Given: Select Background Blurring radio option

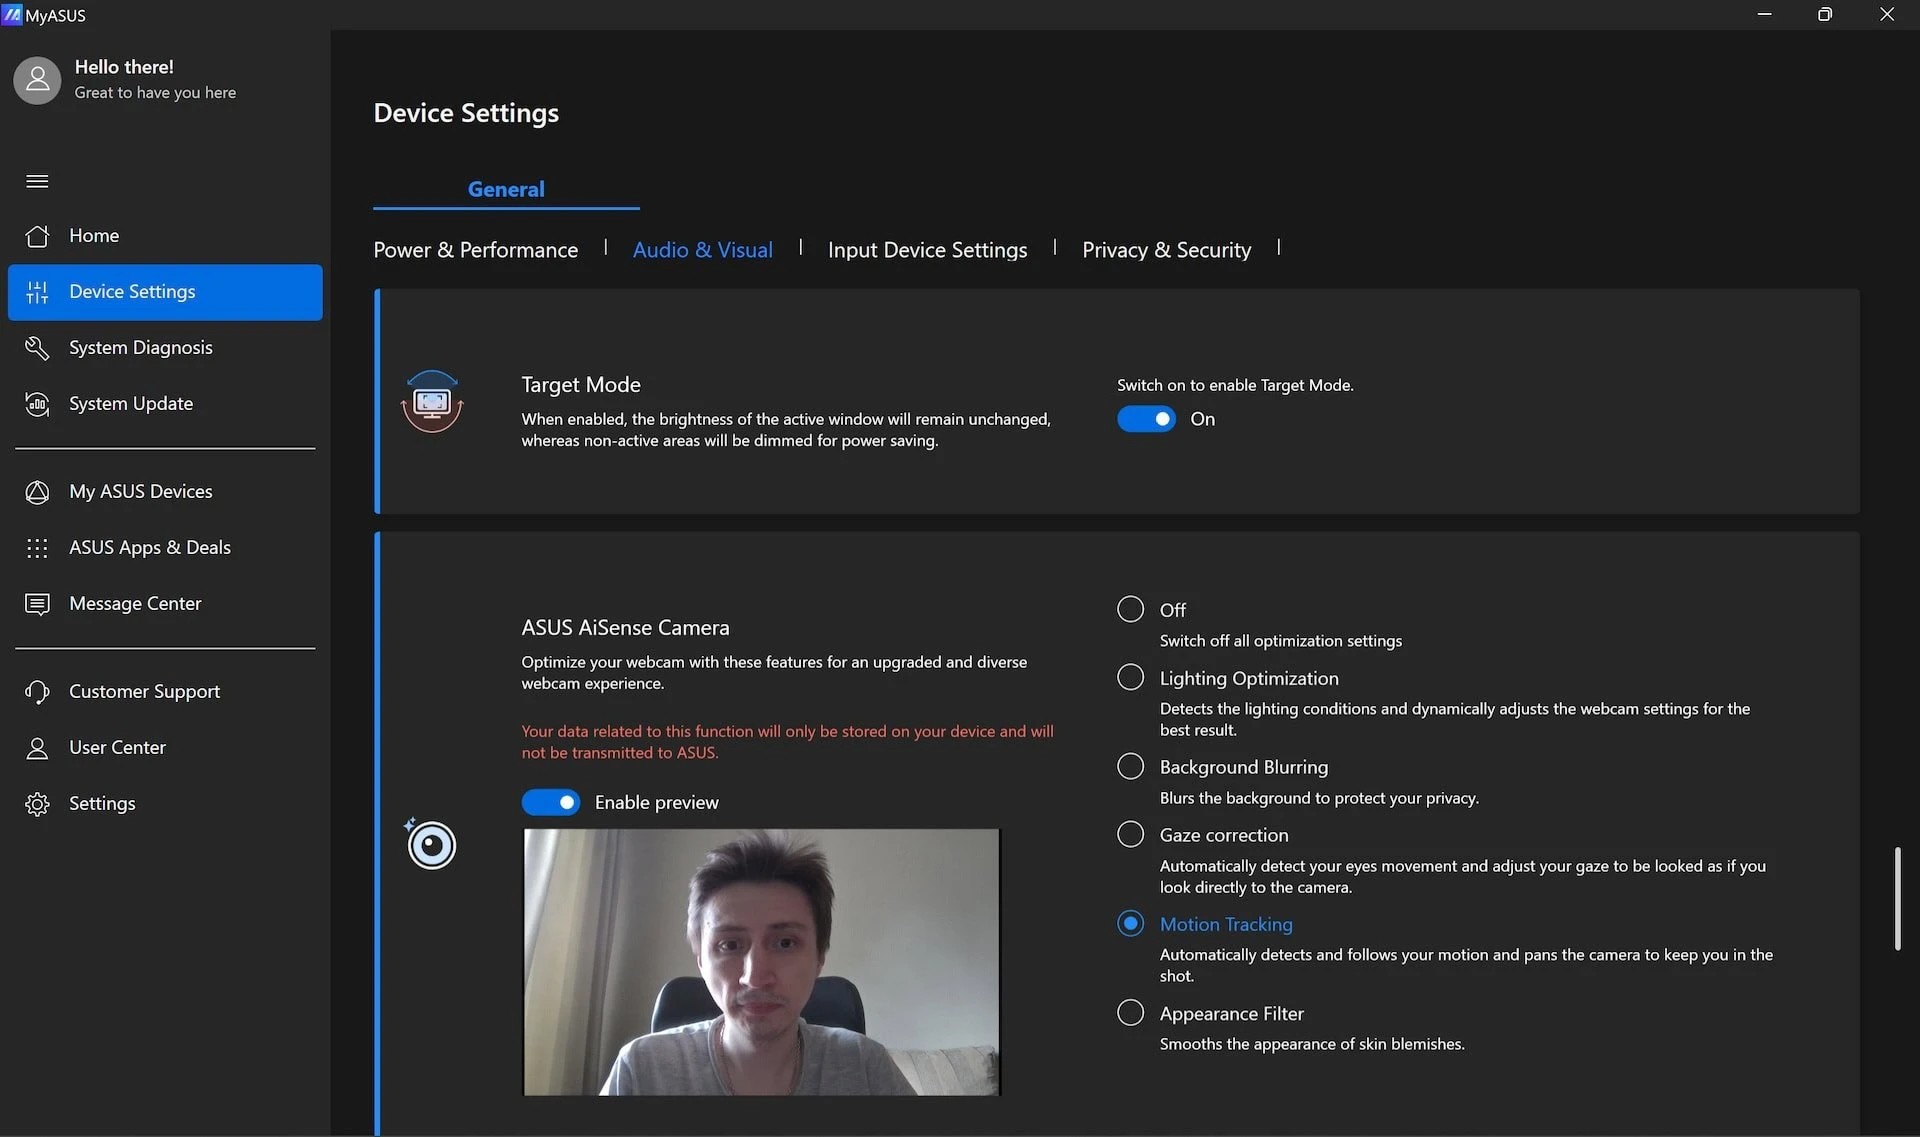Looking at the screenshot, I should click(1130, 767).
